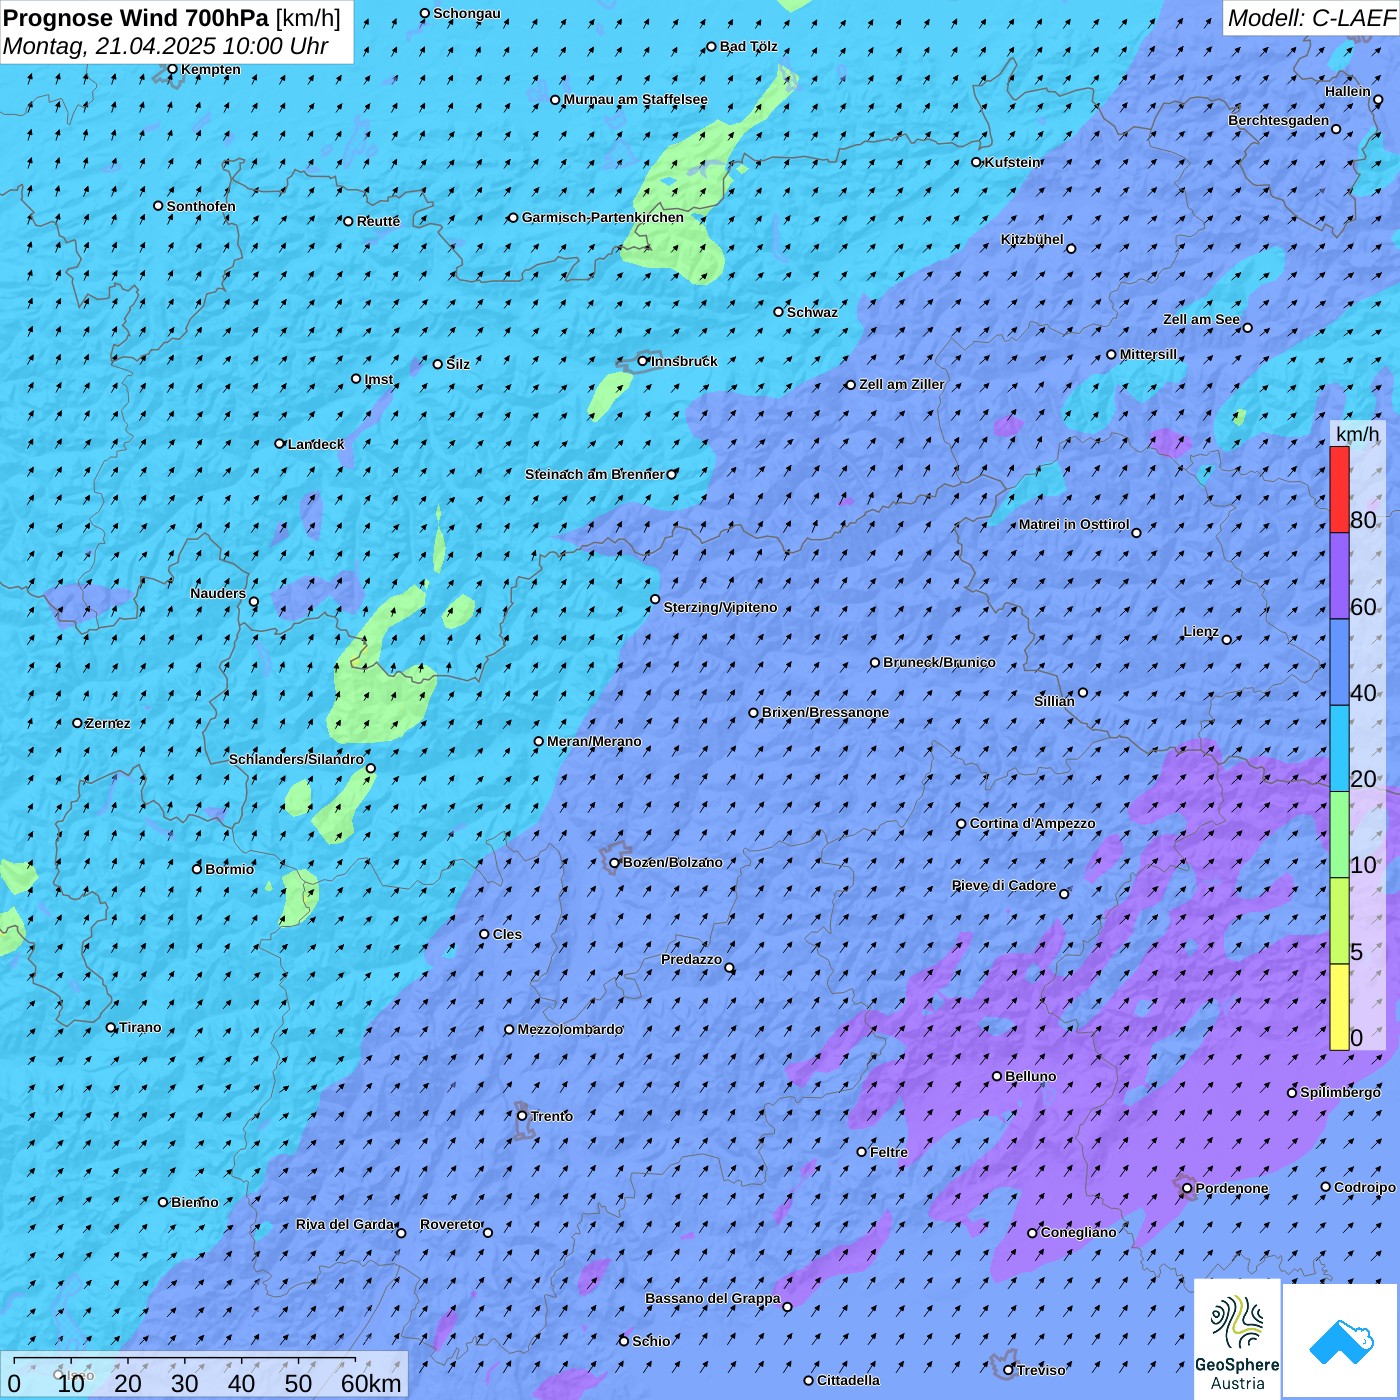Click the GeoSphere Austria logo
Image resolution: width=1400 pixels, height=1400 pixels.
coord(1237,1340)
